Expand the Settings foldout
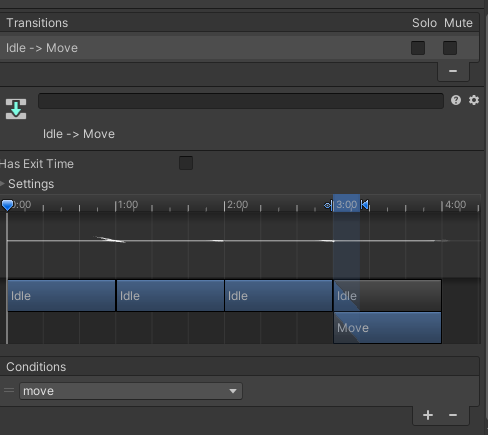Screen dimensions: 488x435 tap(3, 183)
